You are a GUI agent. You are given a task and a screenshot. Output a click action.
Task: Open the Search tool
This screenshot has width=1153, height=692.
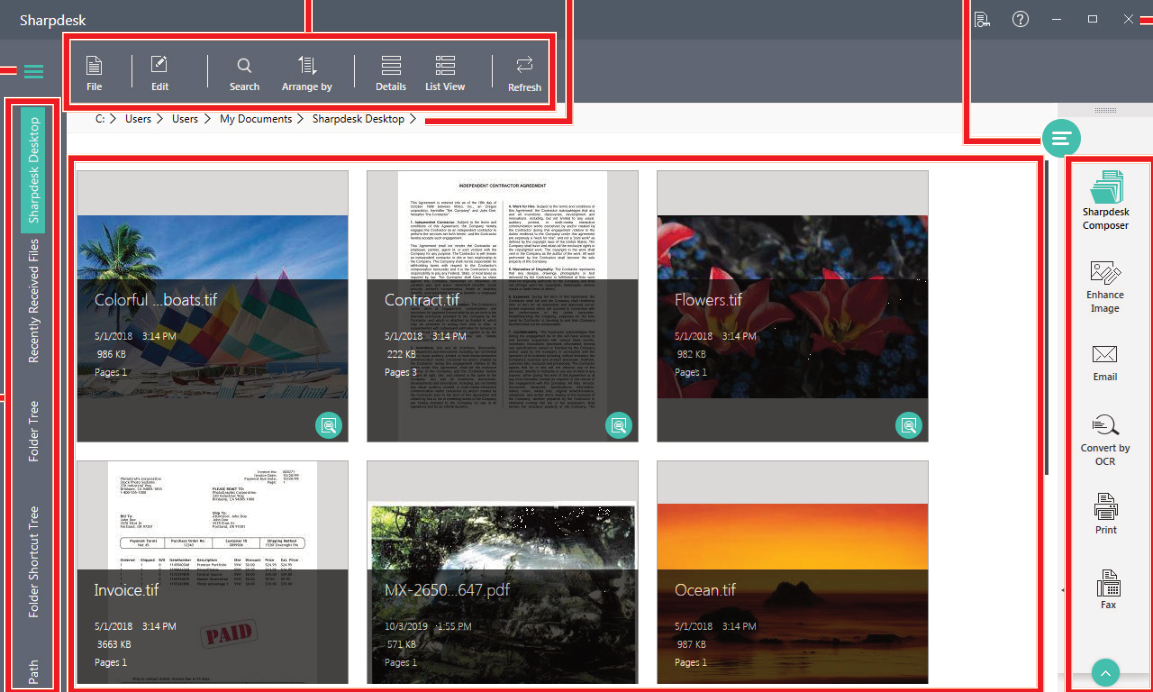tap(244, 74)
